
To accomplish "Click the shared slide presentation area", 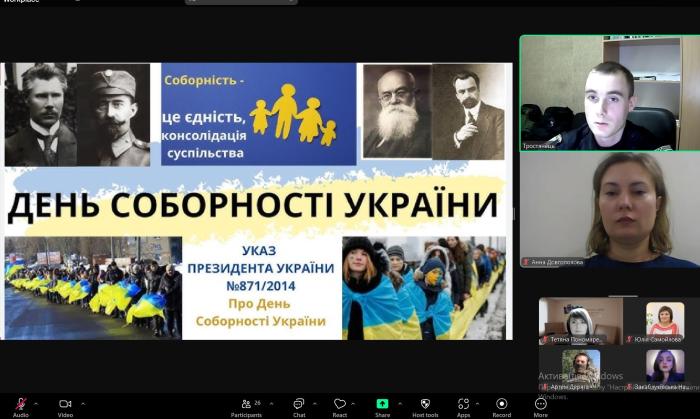I will click(256, 200).
